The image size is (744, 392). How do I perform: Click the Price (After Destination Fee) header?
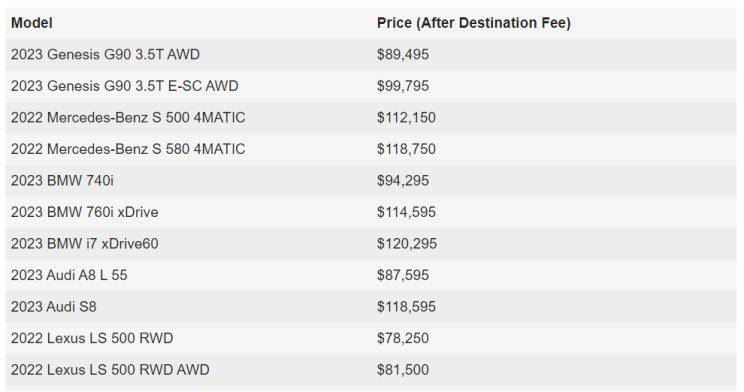tap(474, 23)
